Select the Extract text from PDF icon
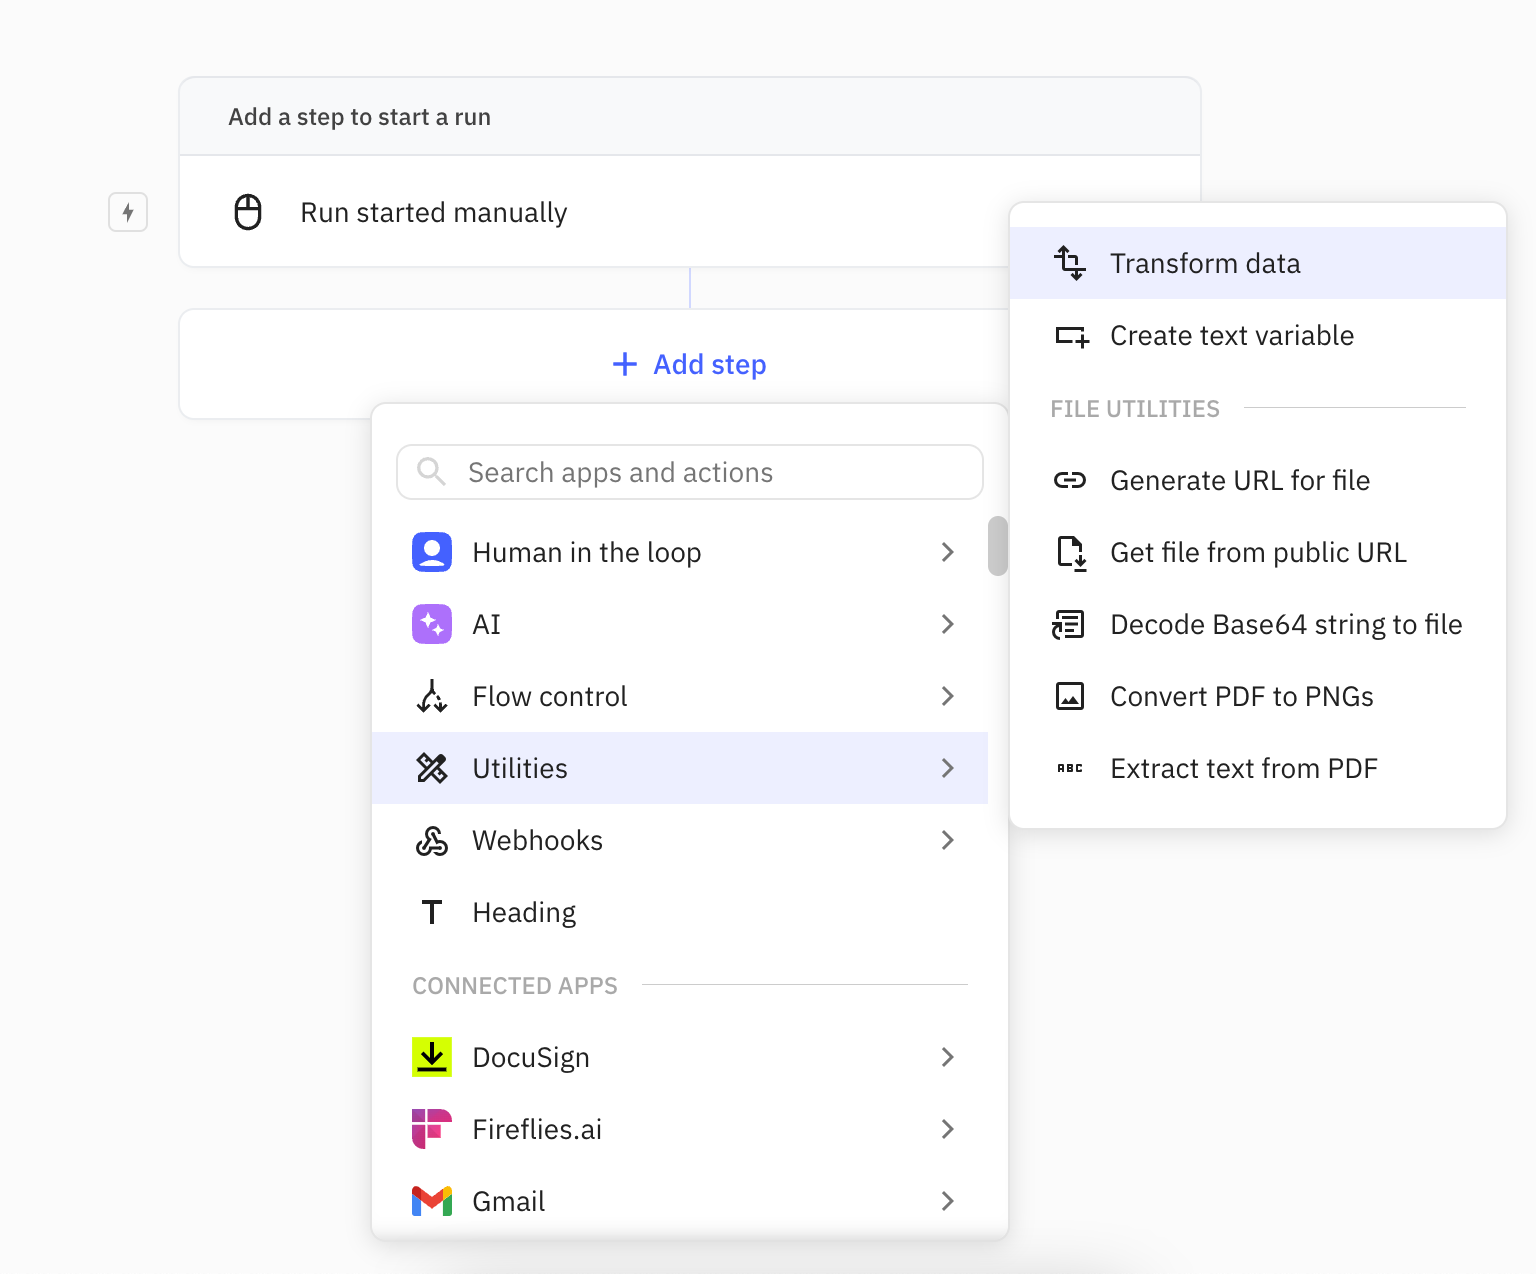Screen dimensions: 1536x1274 pos(1070,768)
